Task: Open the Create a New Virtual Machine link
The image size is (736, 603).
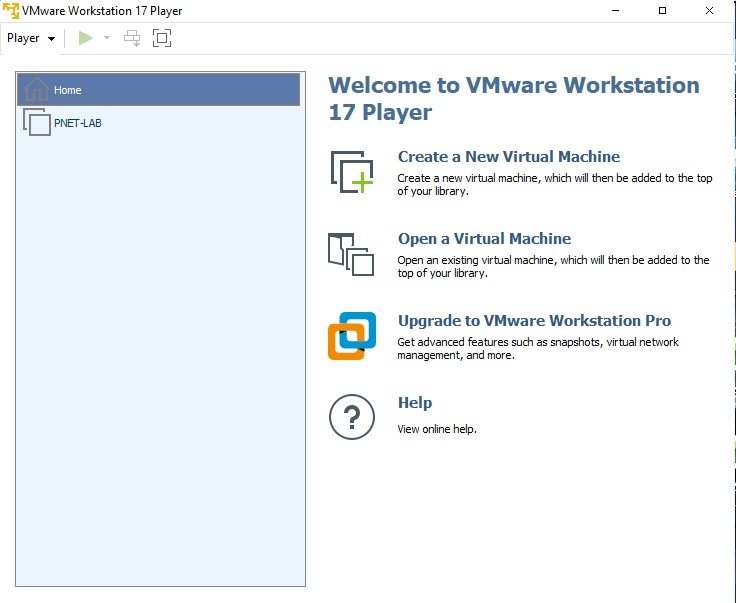Action: pos(508,157)
